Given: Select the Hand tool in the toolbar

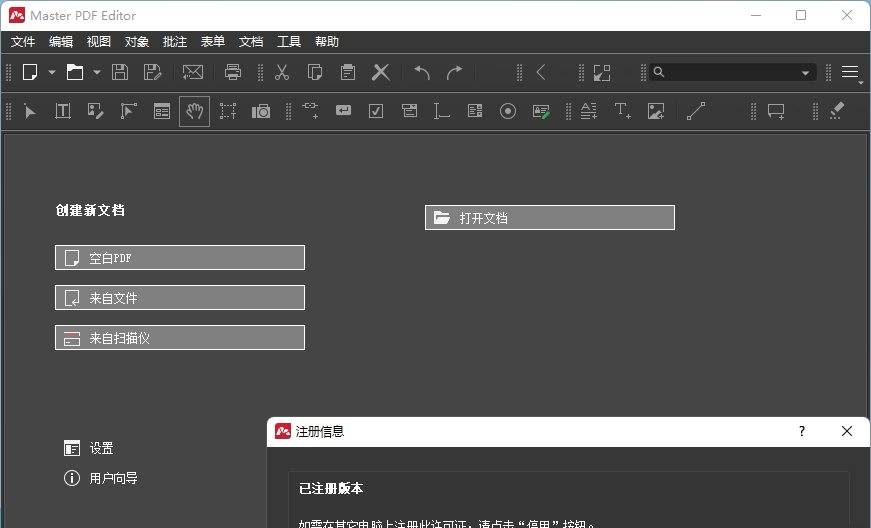Looking at the screenshot, I should [x=194, y=111].
